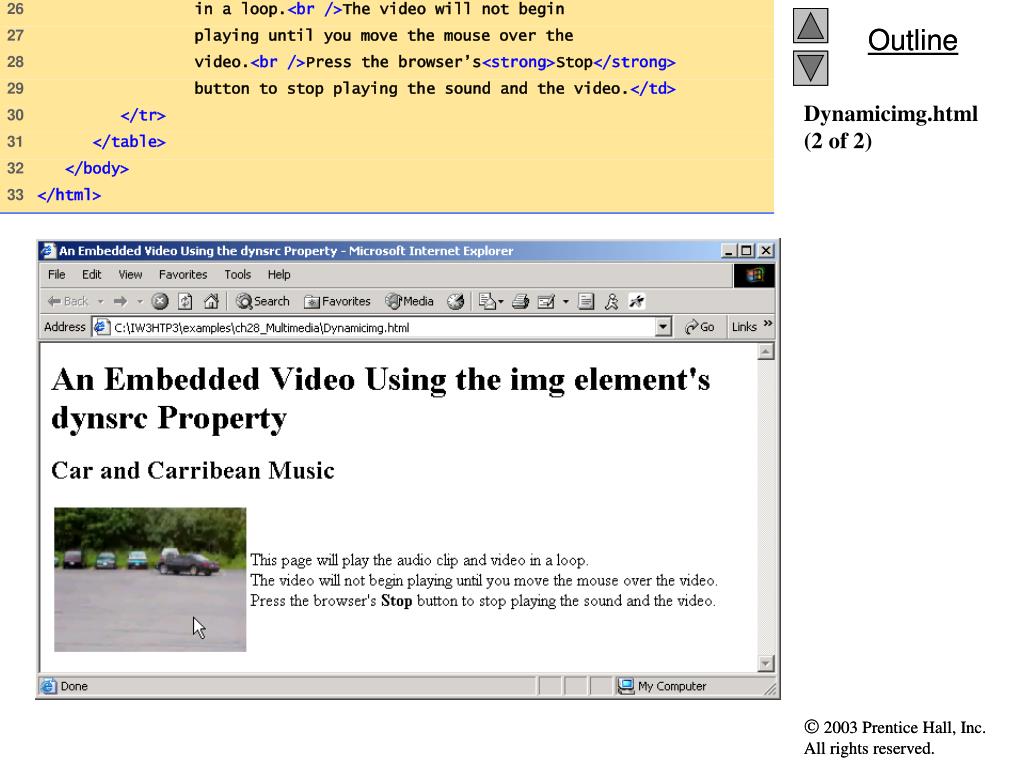Click the window resize grip corner
This screenshot has width=1024, height=768.
[x=771, y=689]
